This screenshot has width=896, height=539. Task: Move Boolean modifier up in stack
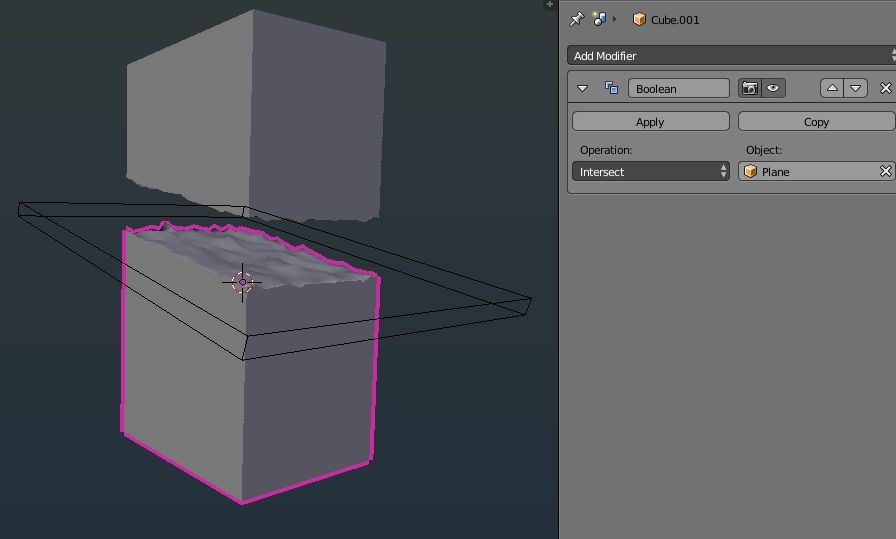tap(832, 88)
